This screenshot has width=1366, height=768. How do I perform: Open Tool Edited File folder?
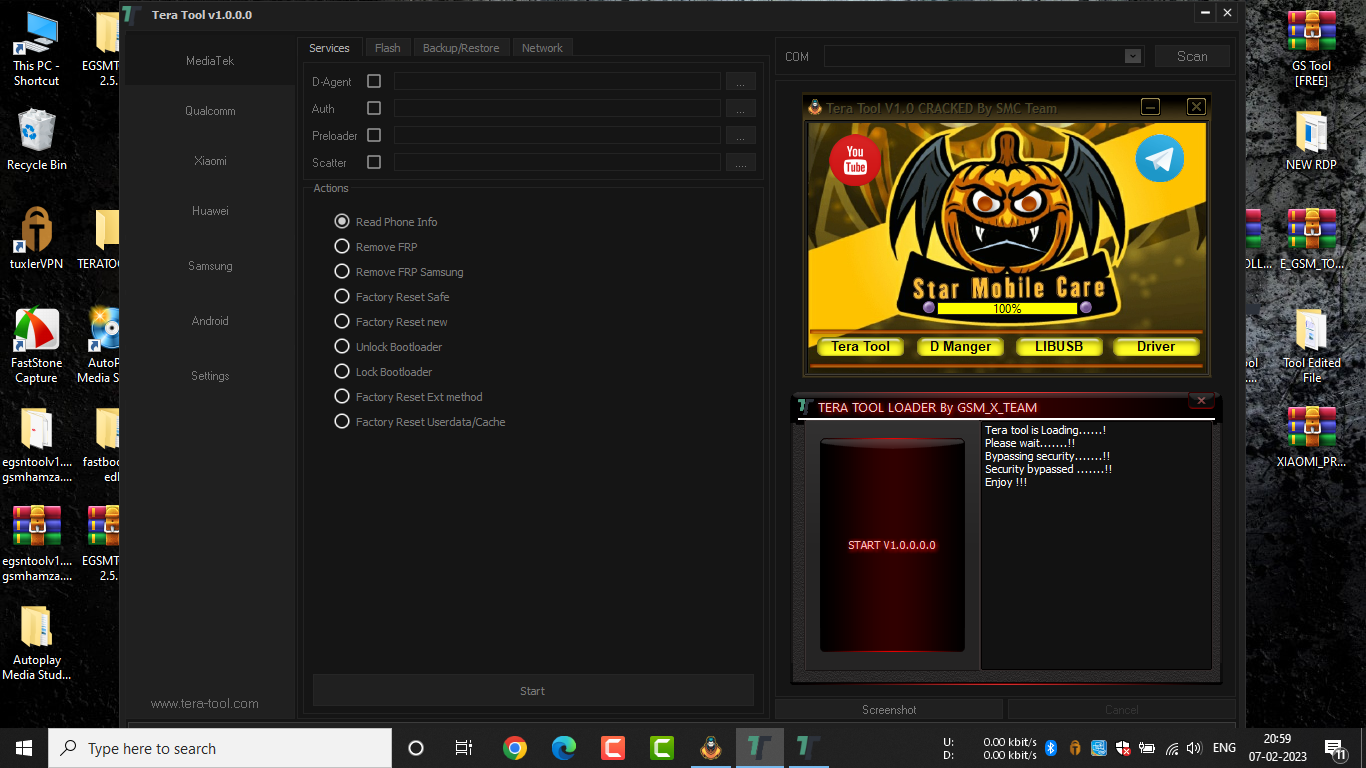tap(1312, 346)
